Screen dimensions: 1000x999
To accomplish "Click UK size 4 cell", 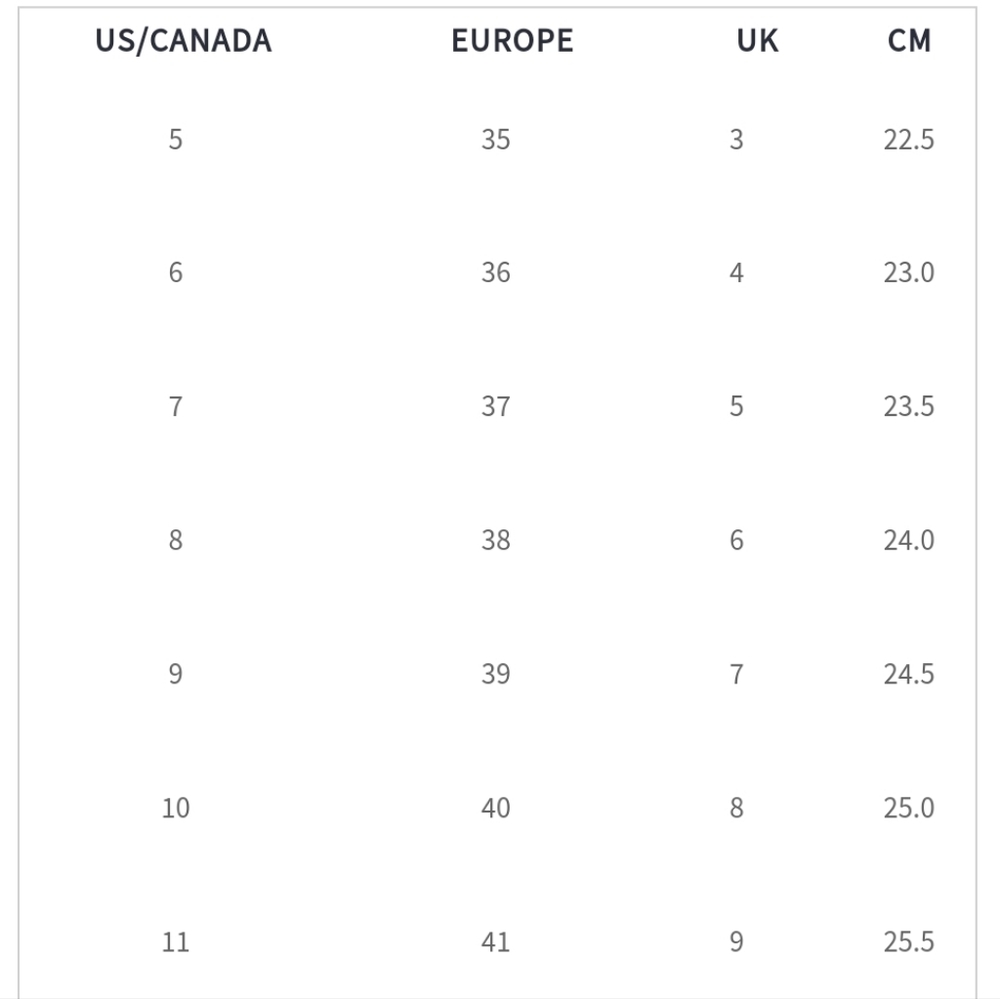I will [x=736, y=272].
